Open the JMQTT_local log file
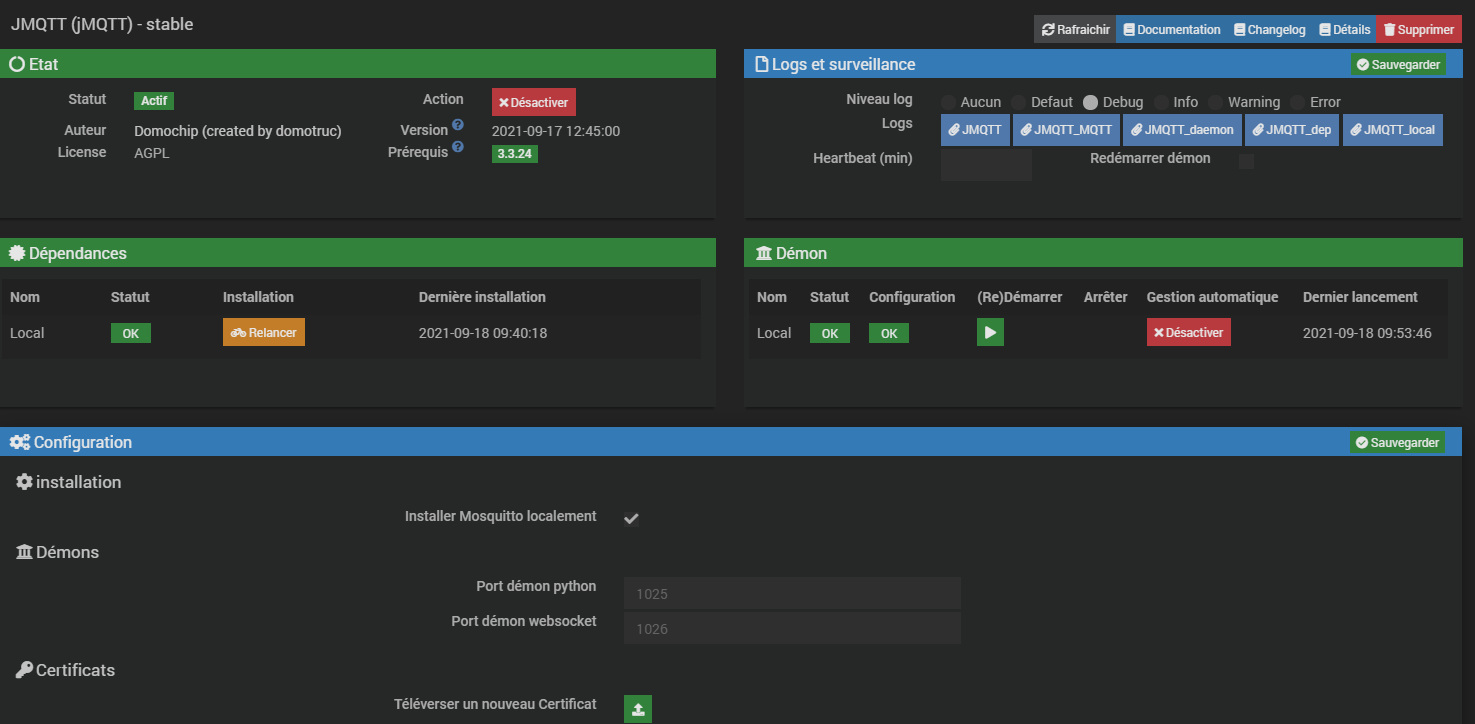This screenshot has width=1475, height=724. pos(1392,130)
